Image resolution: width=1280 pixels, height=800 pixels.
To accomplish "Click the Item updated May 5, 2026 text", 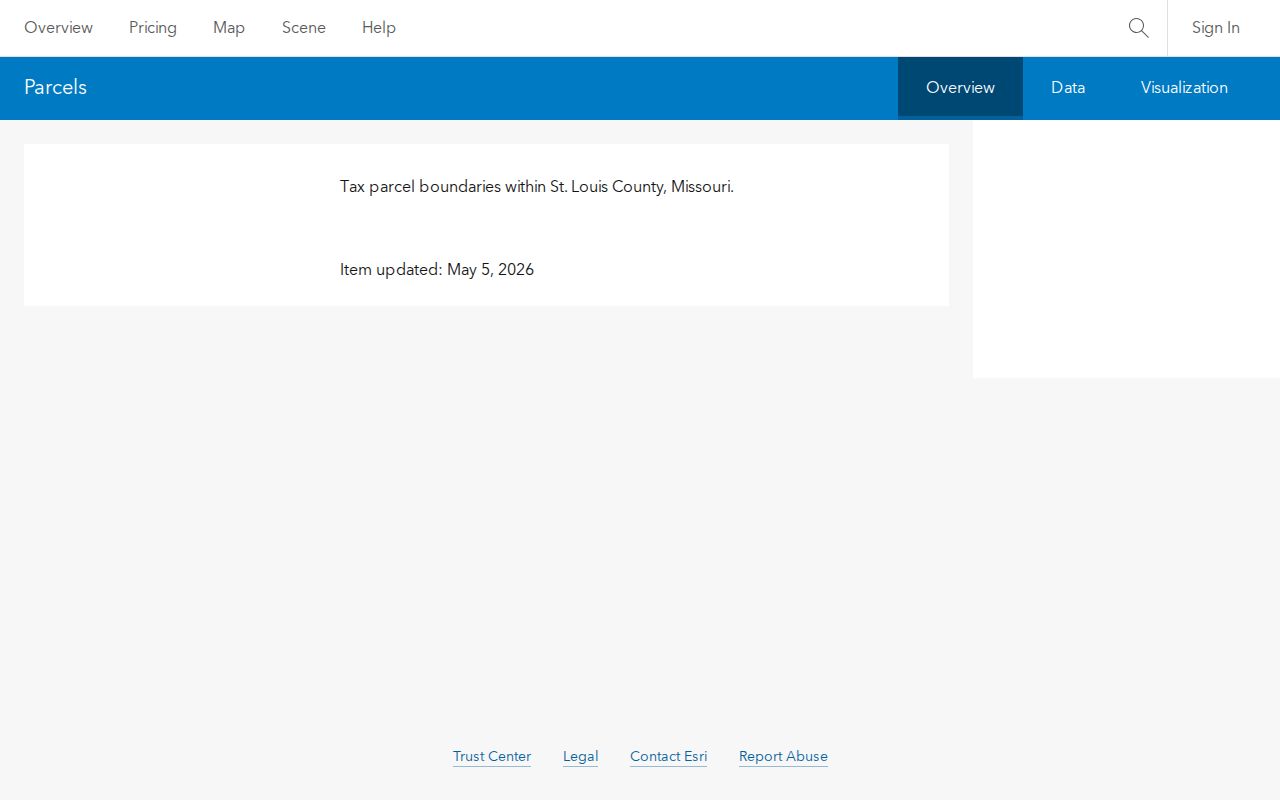I will [437, 269].
